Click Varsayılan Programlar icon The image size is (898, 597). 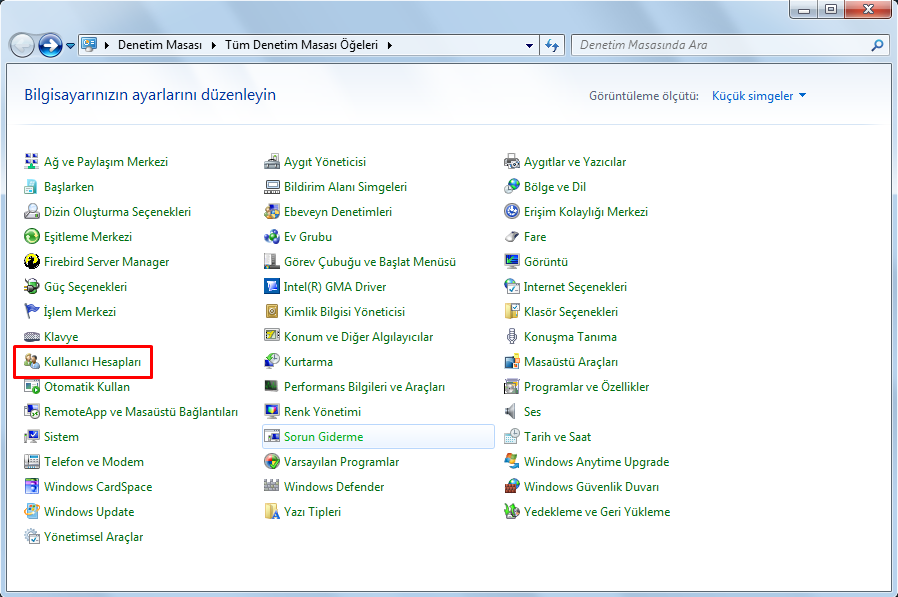(271, 462)
